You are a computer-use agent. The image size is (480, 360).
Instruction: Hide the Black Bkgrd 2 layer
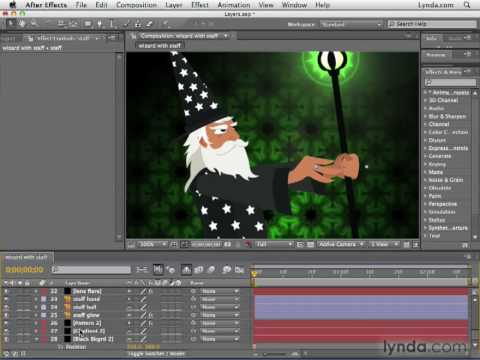coord(6,339)
